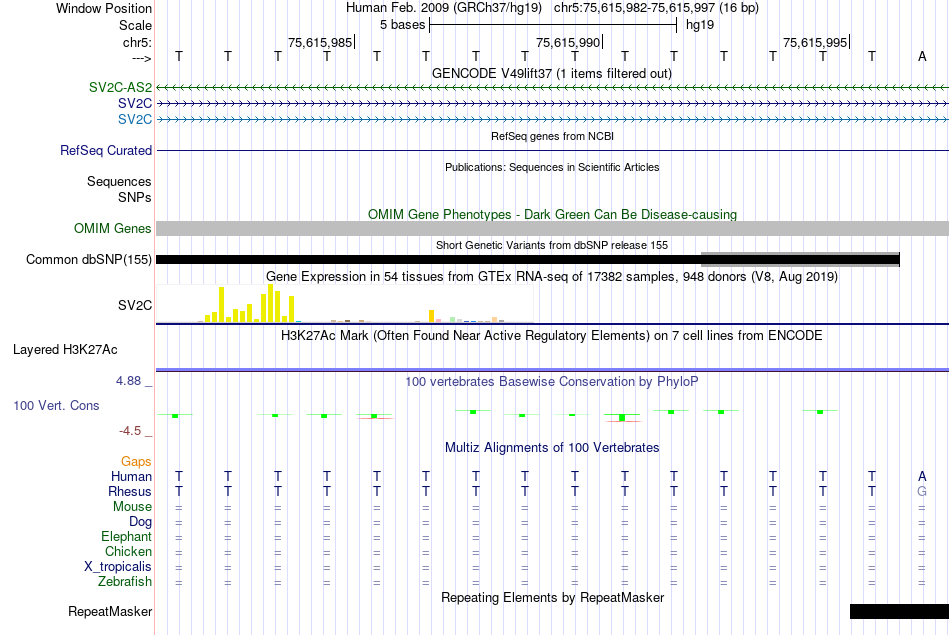The image size is (950, 635).
Task: Click the GTEx Gene Expression track title
Action: [552, 277]
